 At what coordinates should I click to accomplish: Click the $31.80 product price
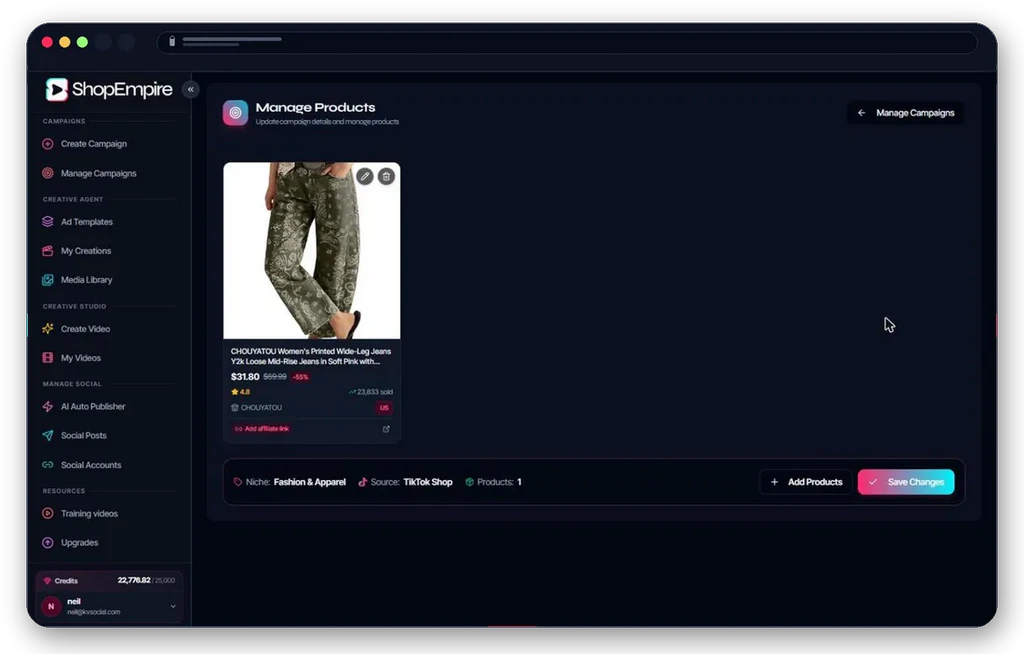pos(245,377)
